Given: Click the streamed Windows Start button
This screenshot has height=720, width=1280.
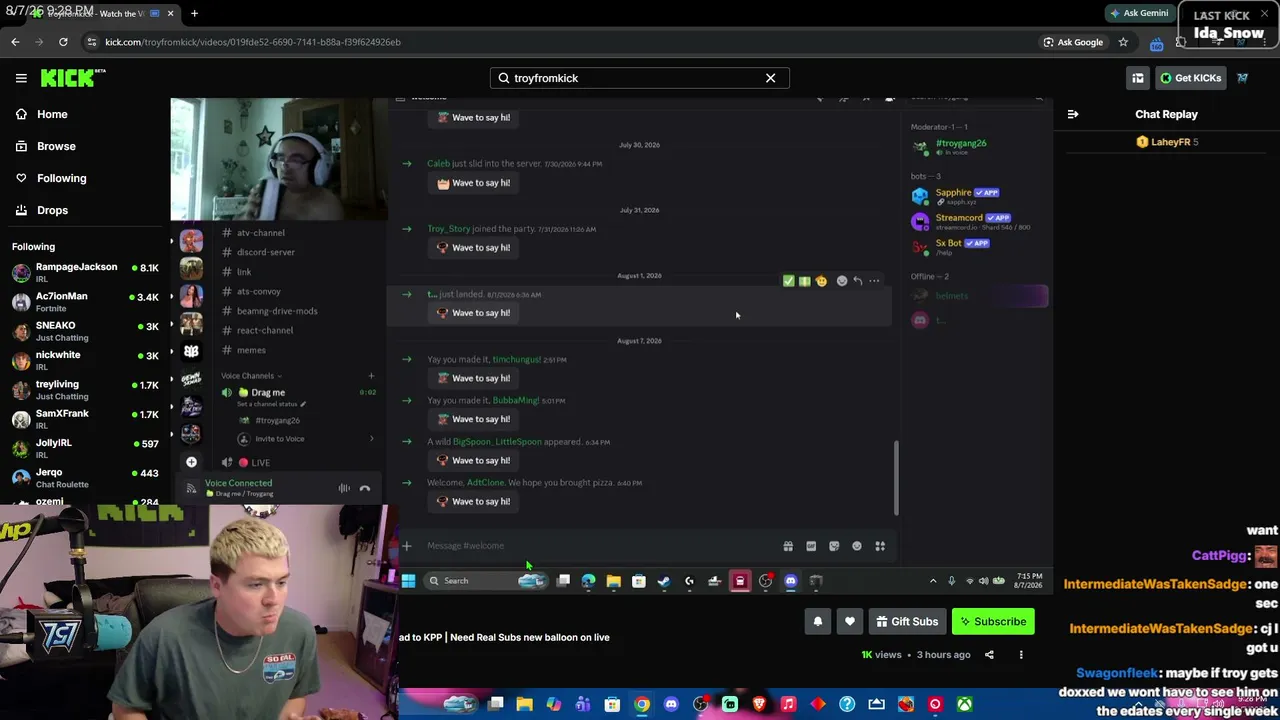Looking at the screenshot, I should (408, 581).
